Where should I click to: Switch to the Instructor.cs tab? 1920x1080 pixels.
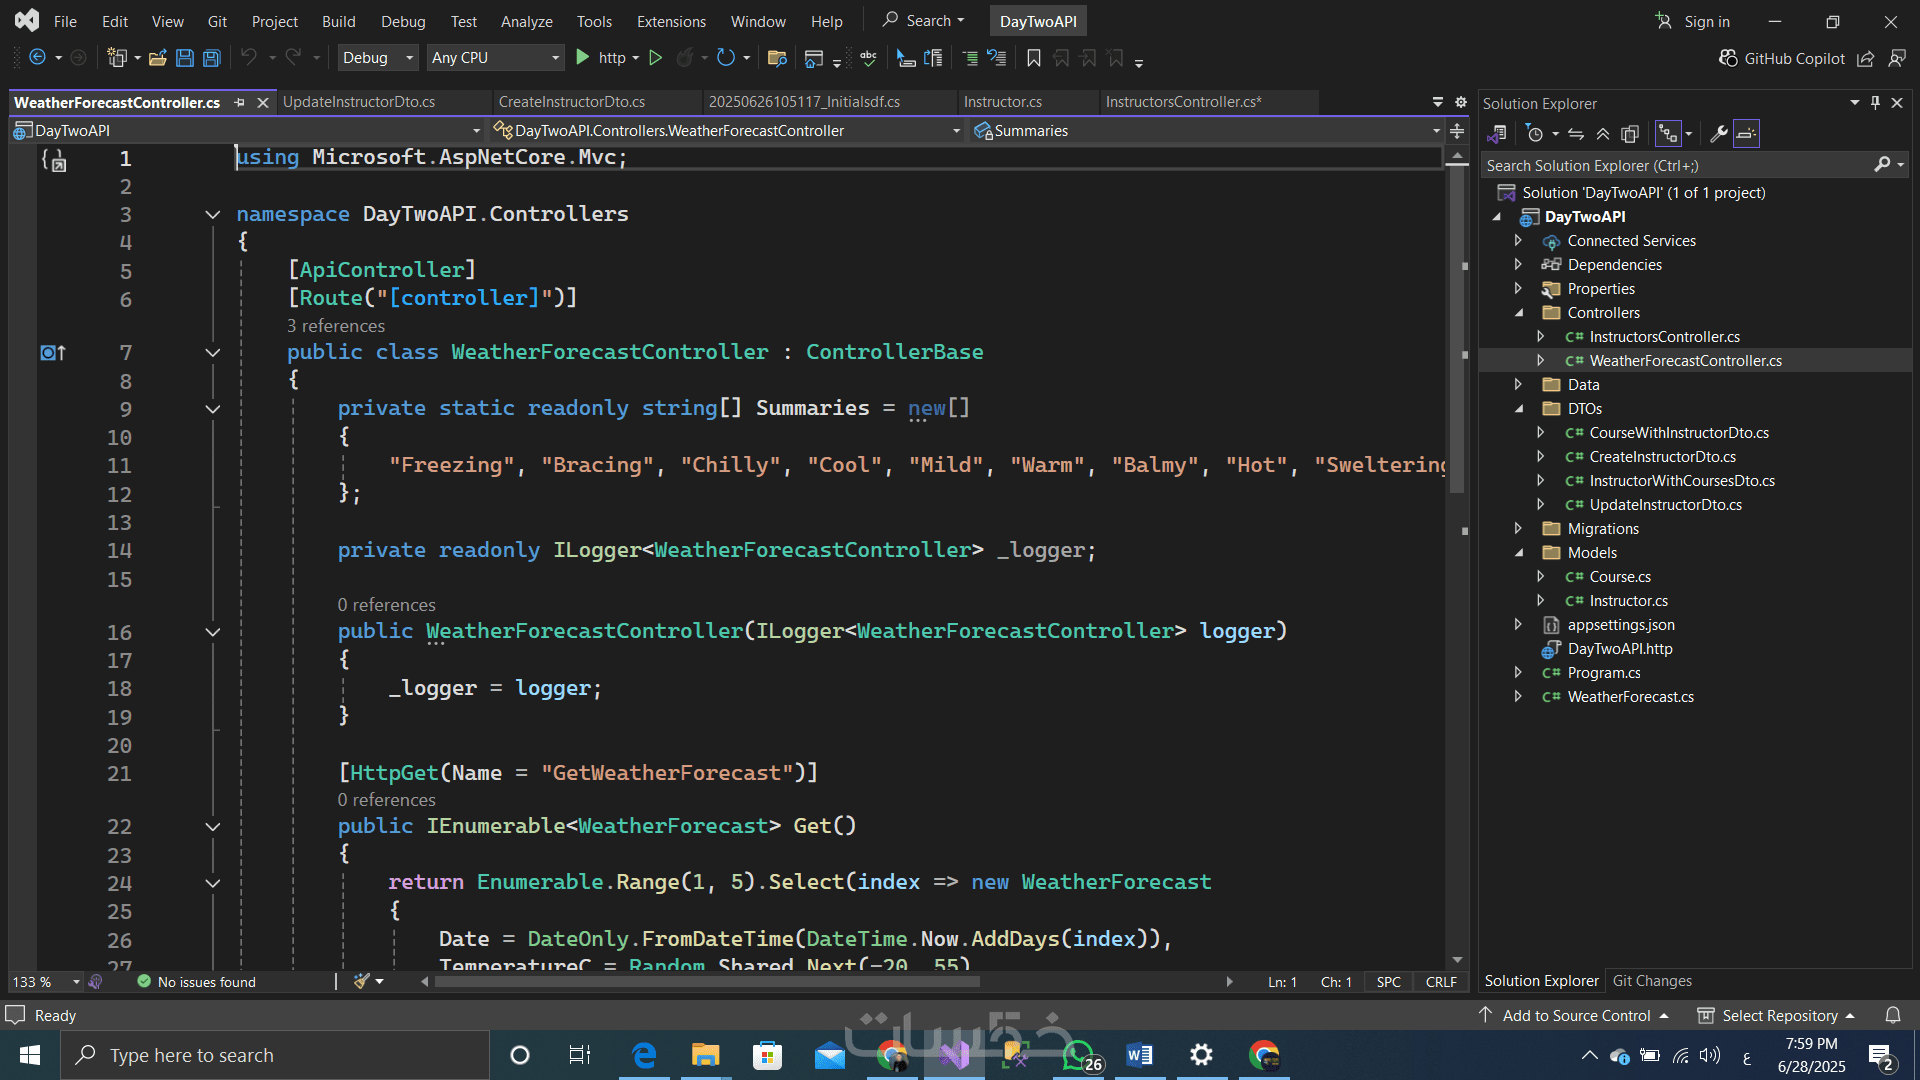click(1002, 102)
